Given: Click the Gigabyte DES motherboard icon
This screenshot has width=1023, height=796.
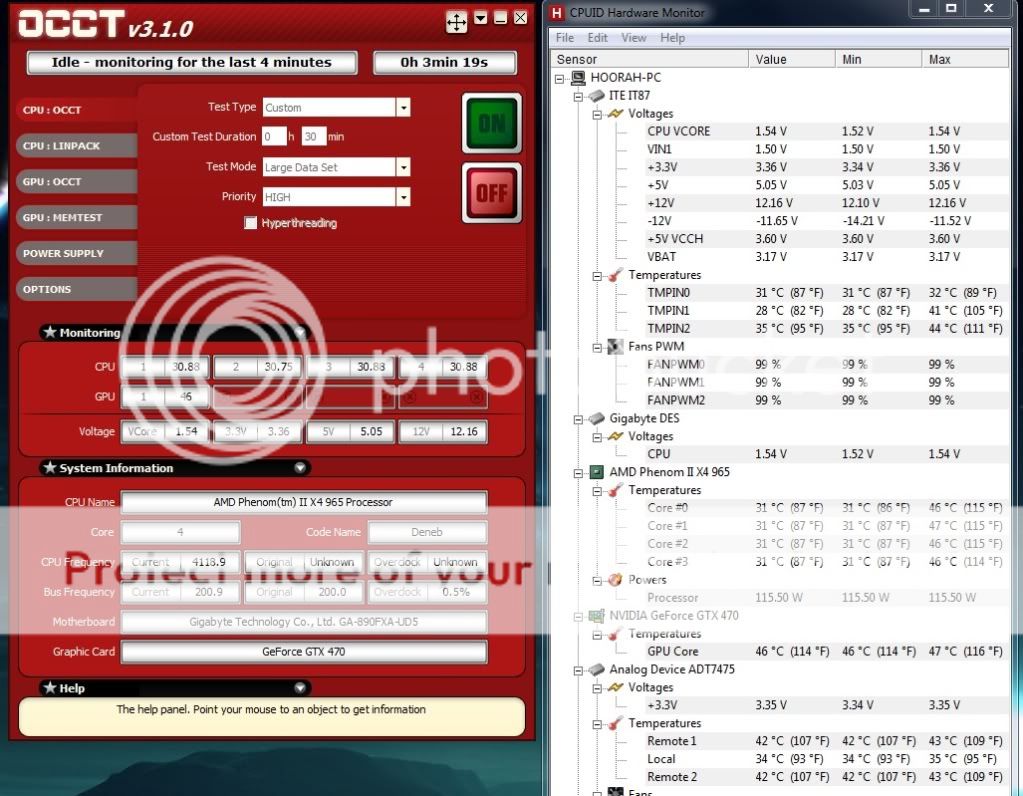Looking at the screenshot, I should pyautogui.click(x=597, y=418).
